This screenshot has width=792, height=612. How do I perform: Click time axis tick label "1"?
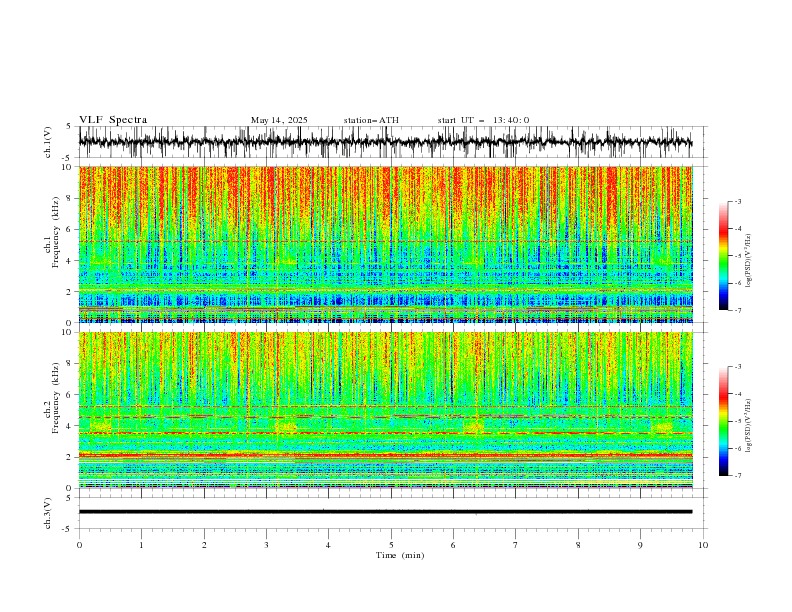click(x=141, y=545)
